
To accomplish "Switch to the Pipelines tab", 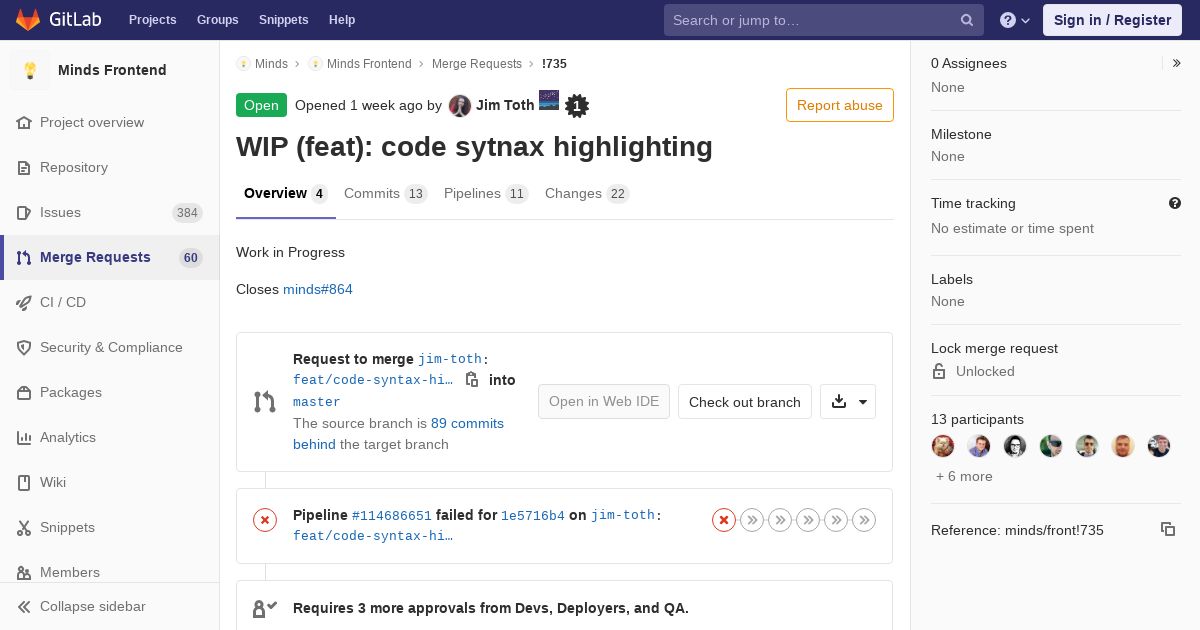I will pyautogui.click(x=486, y=193).
